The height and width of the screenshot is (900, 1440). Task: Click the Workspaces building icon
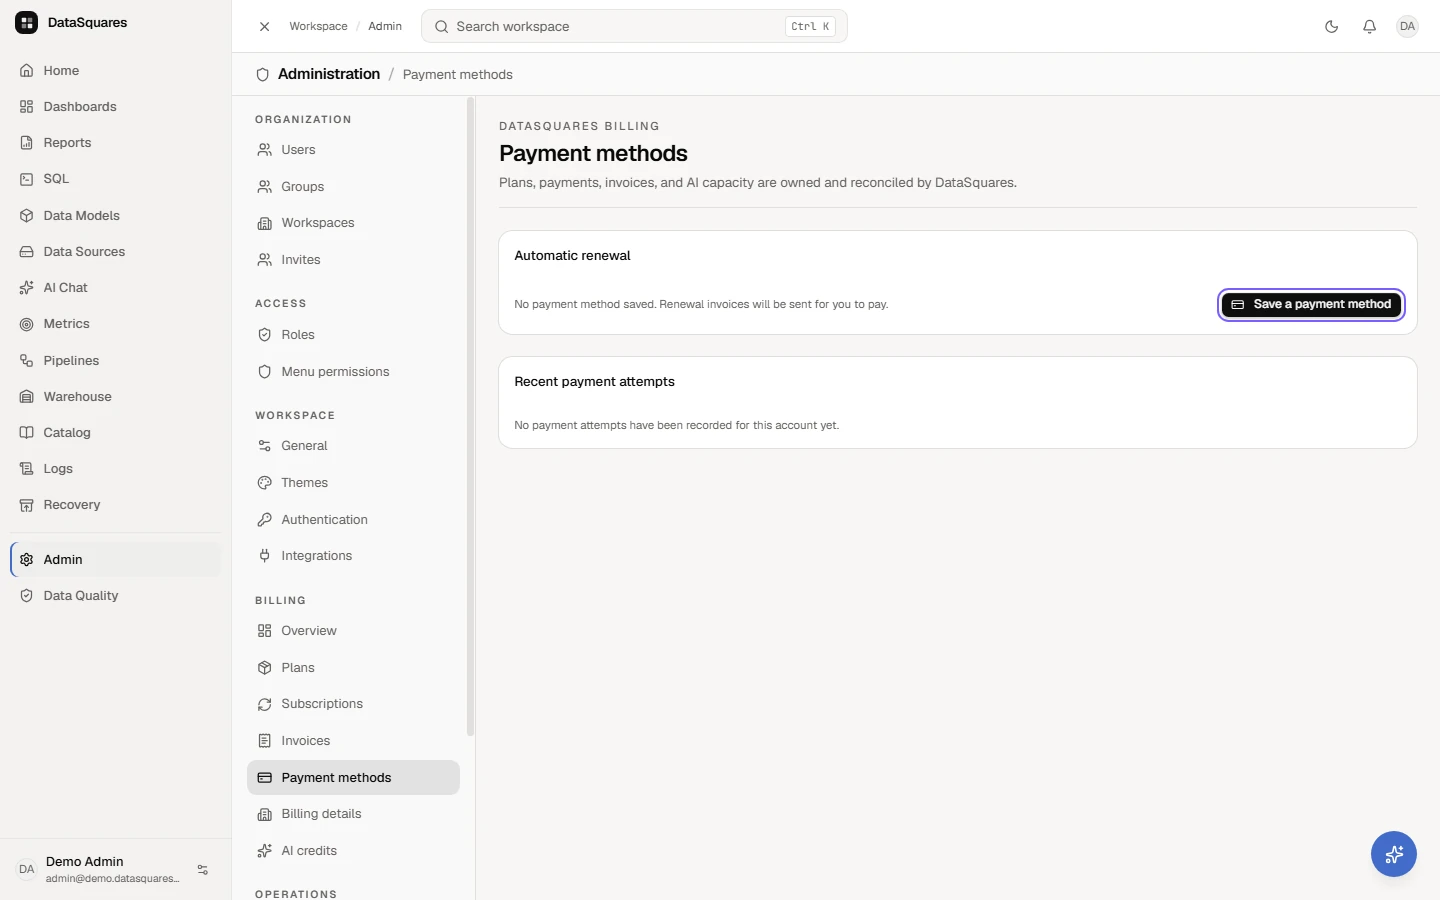265,223
